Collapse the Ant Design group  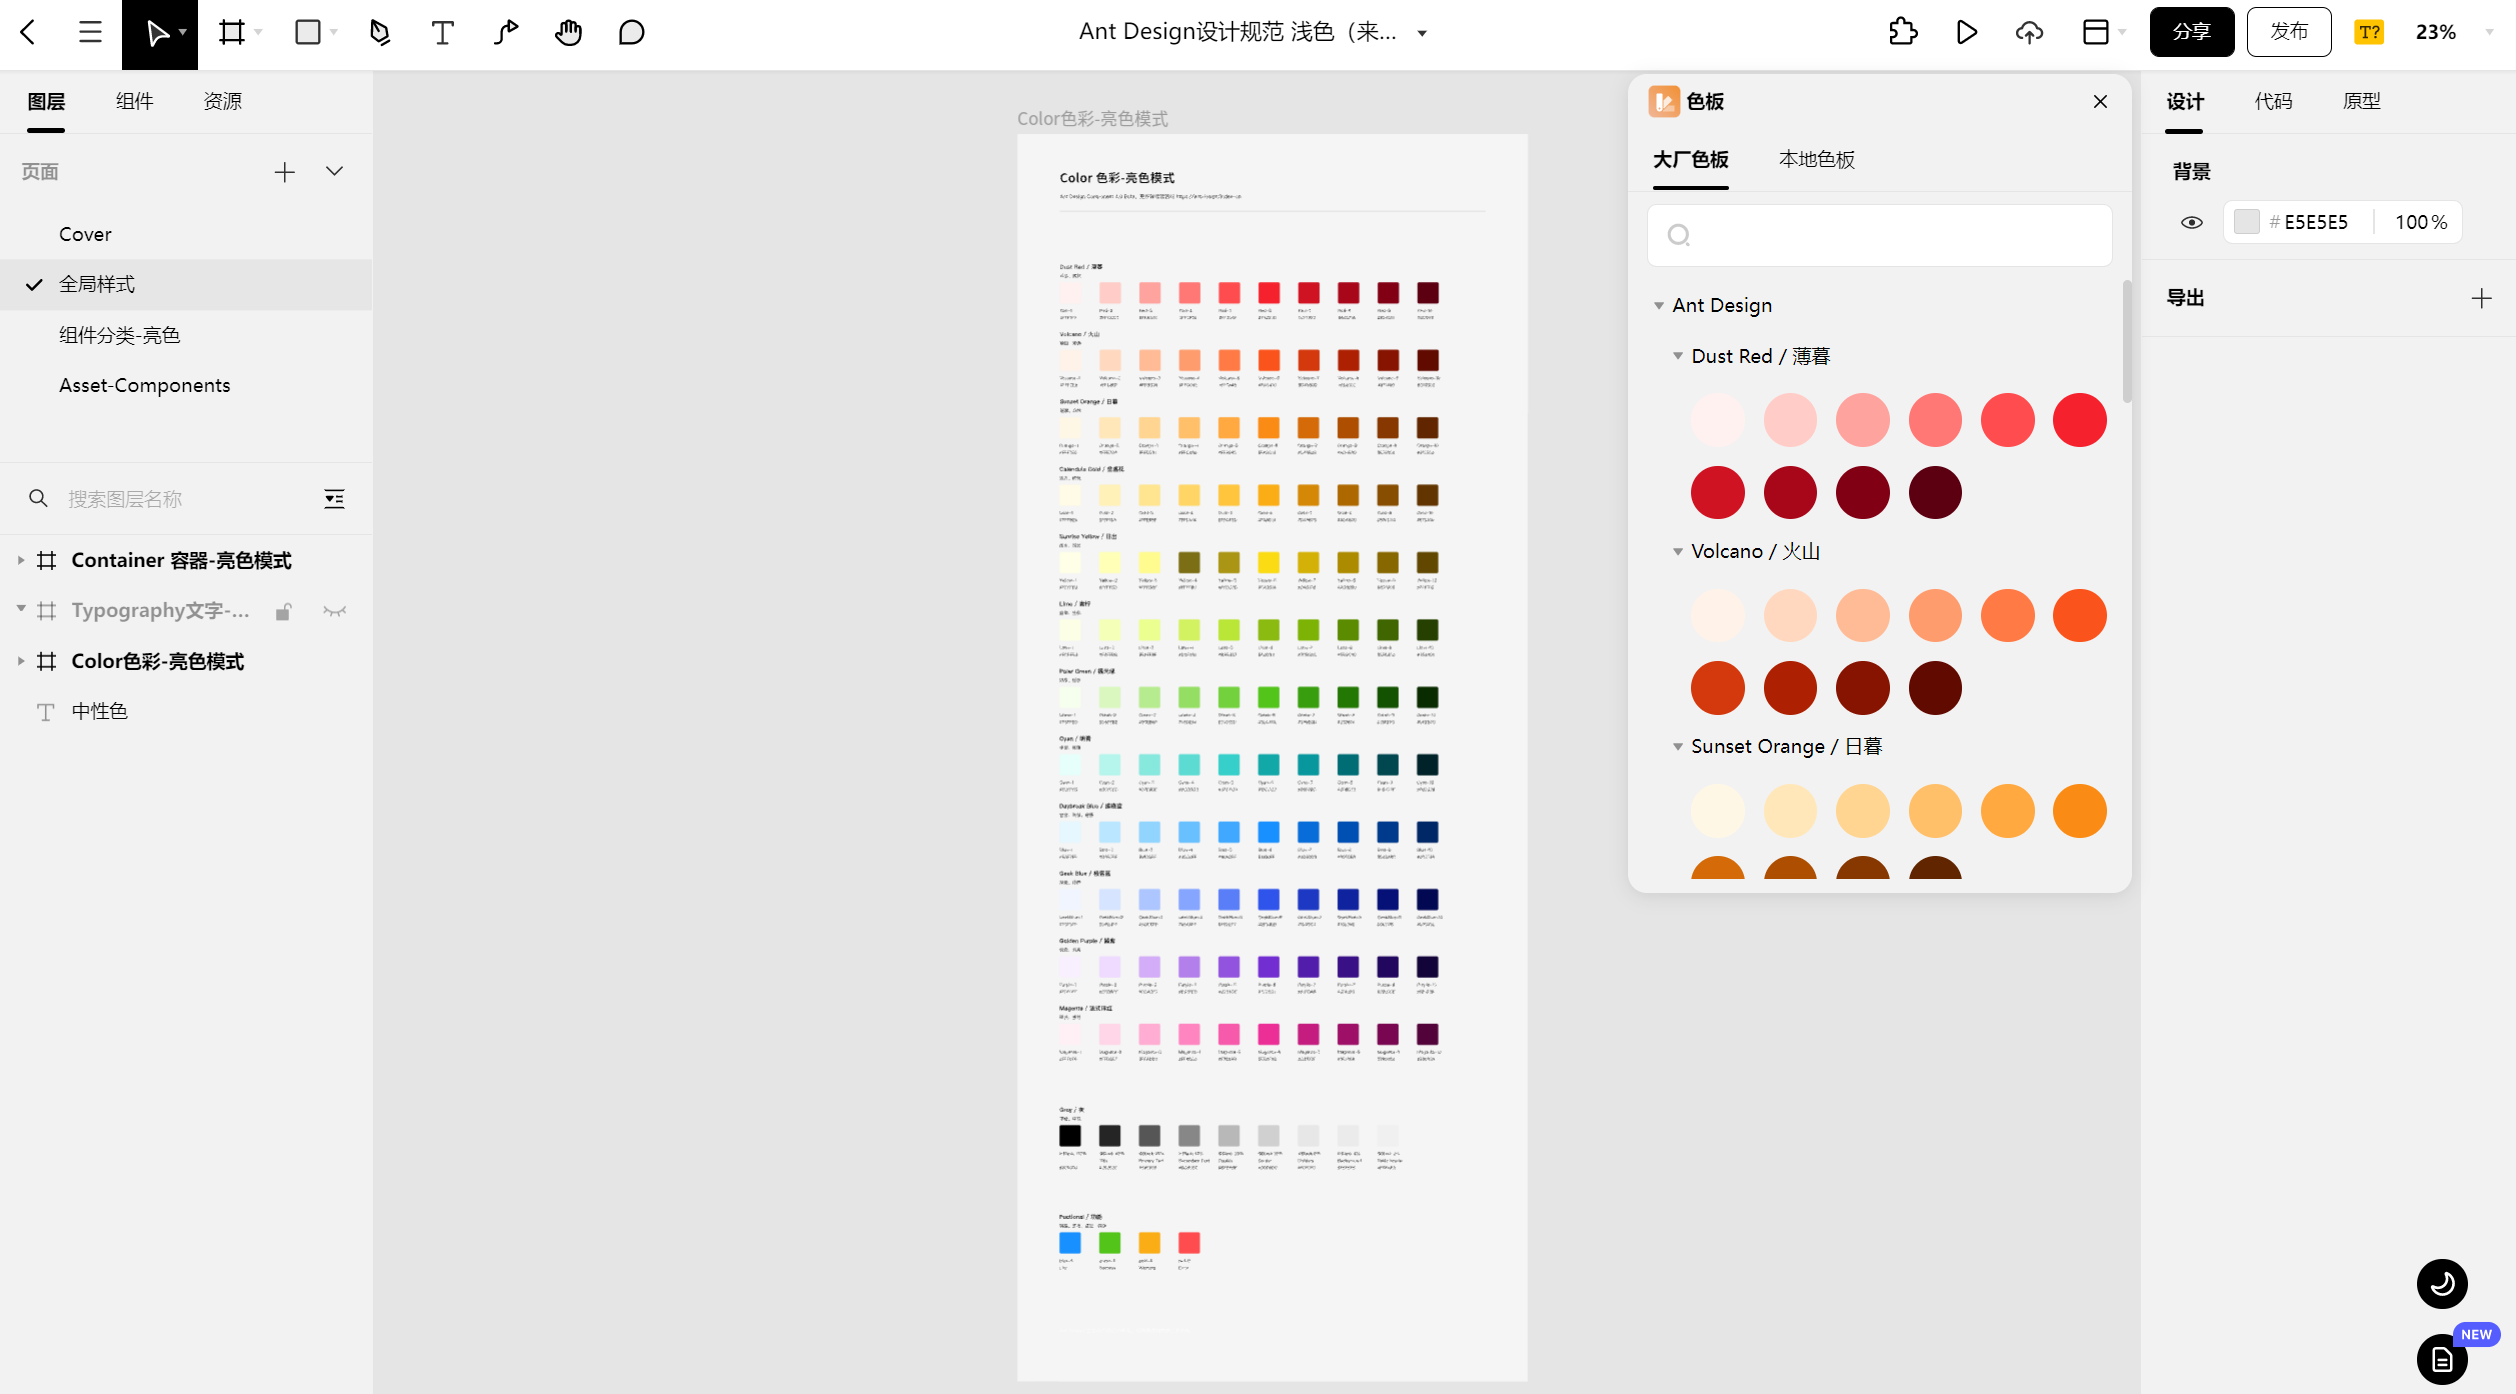tap(1659, 306)
